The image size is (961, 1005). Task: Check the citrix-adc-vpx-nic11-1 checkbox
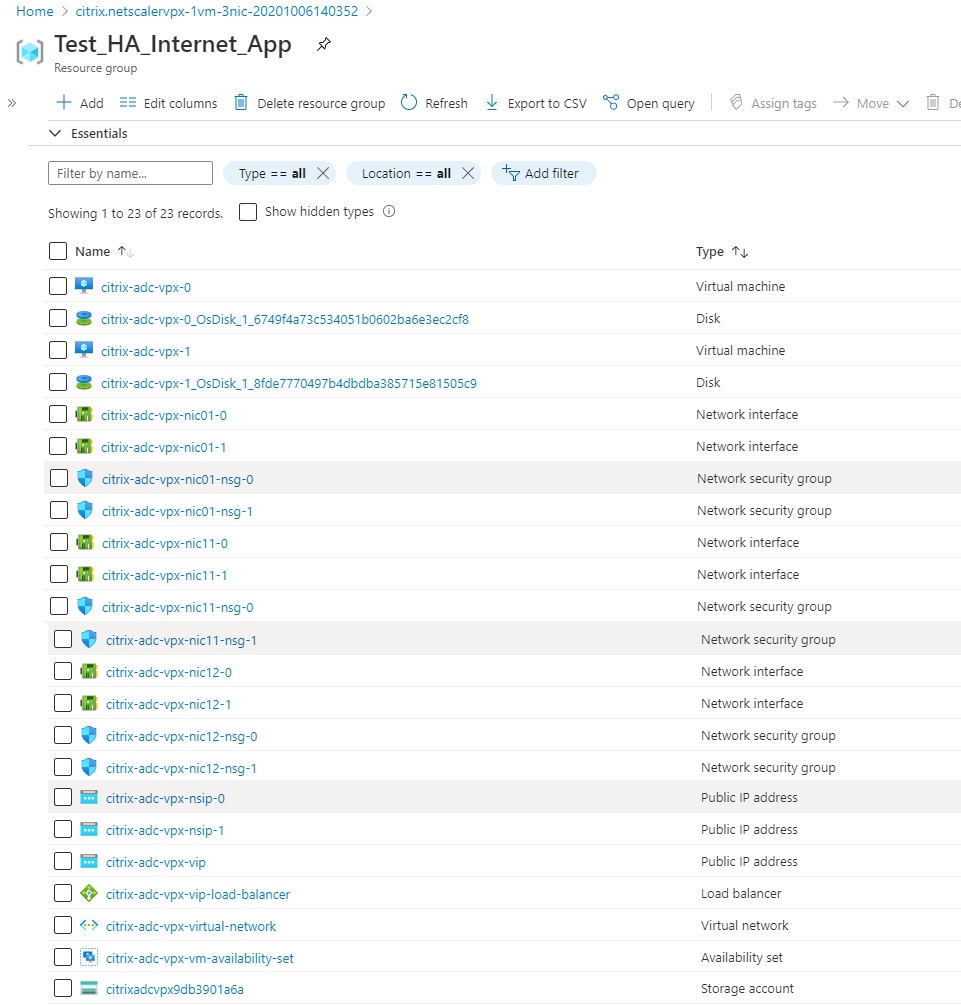pos(59,574)
